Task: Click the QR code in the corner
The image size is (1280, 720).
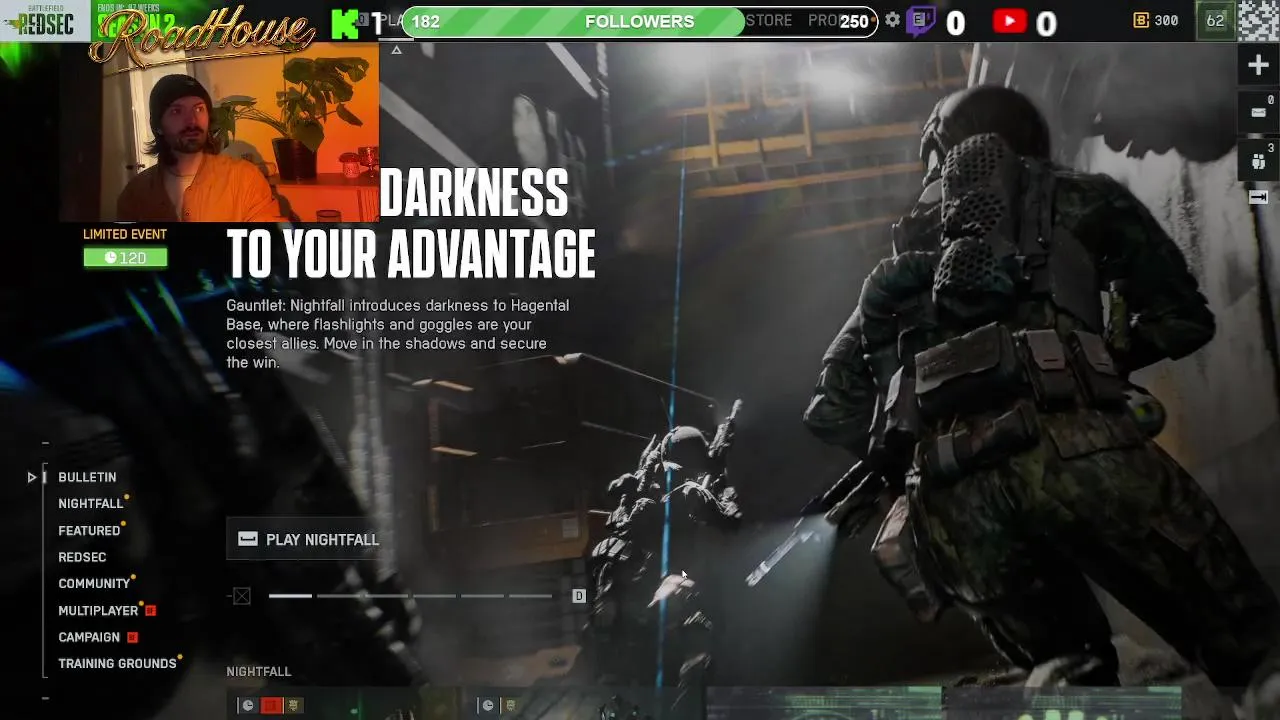Action: 1258,21
